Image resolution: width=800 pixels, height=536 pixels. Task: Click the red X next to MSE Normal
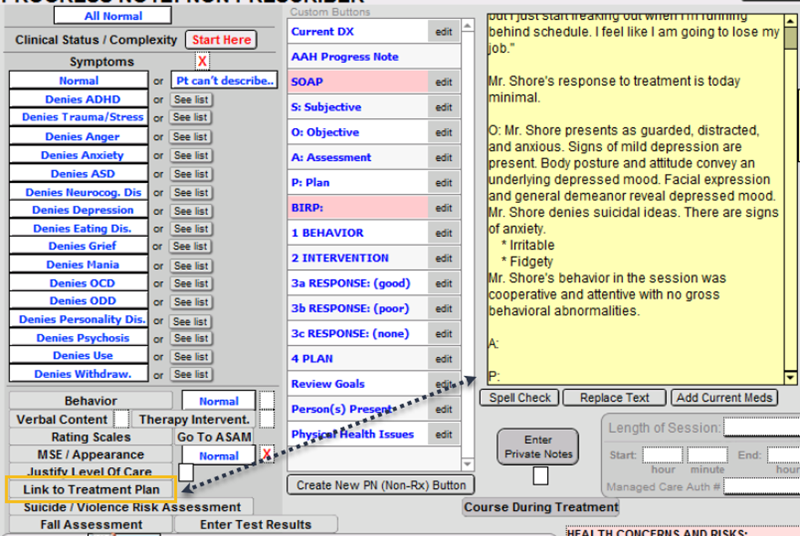click(x=267, y=455)
